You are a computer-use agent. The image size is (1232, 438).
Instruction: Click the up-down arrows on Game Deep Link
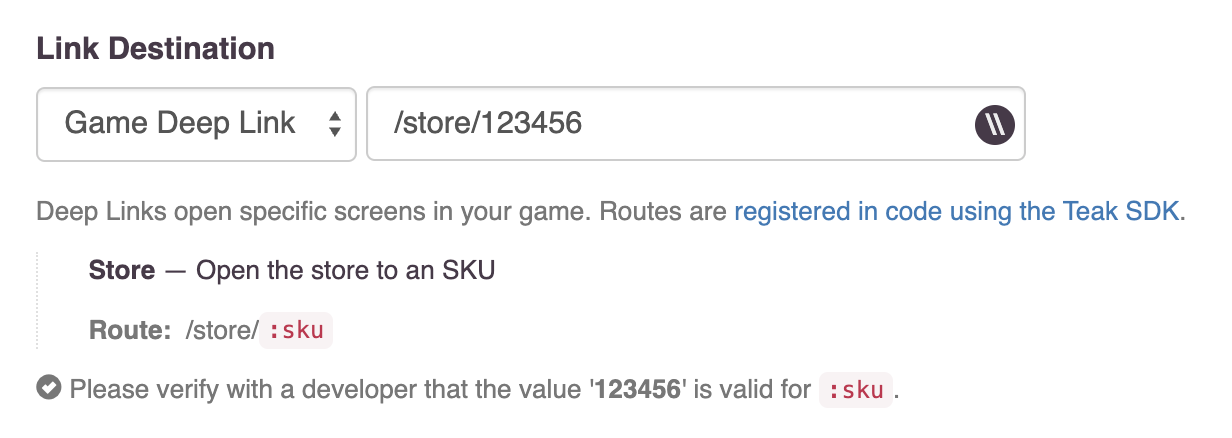click(x=335, y=124)
